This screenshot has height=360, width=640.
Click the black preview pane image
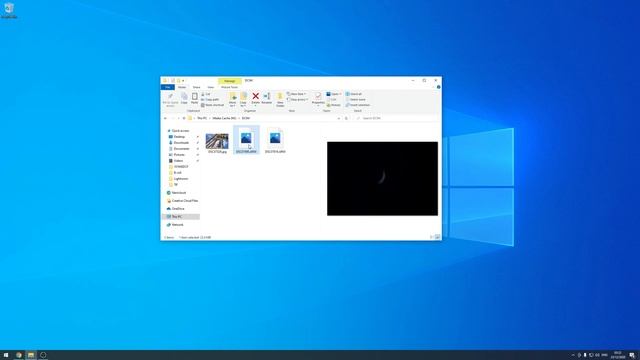click(x=382, y=179)
